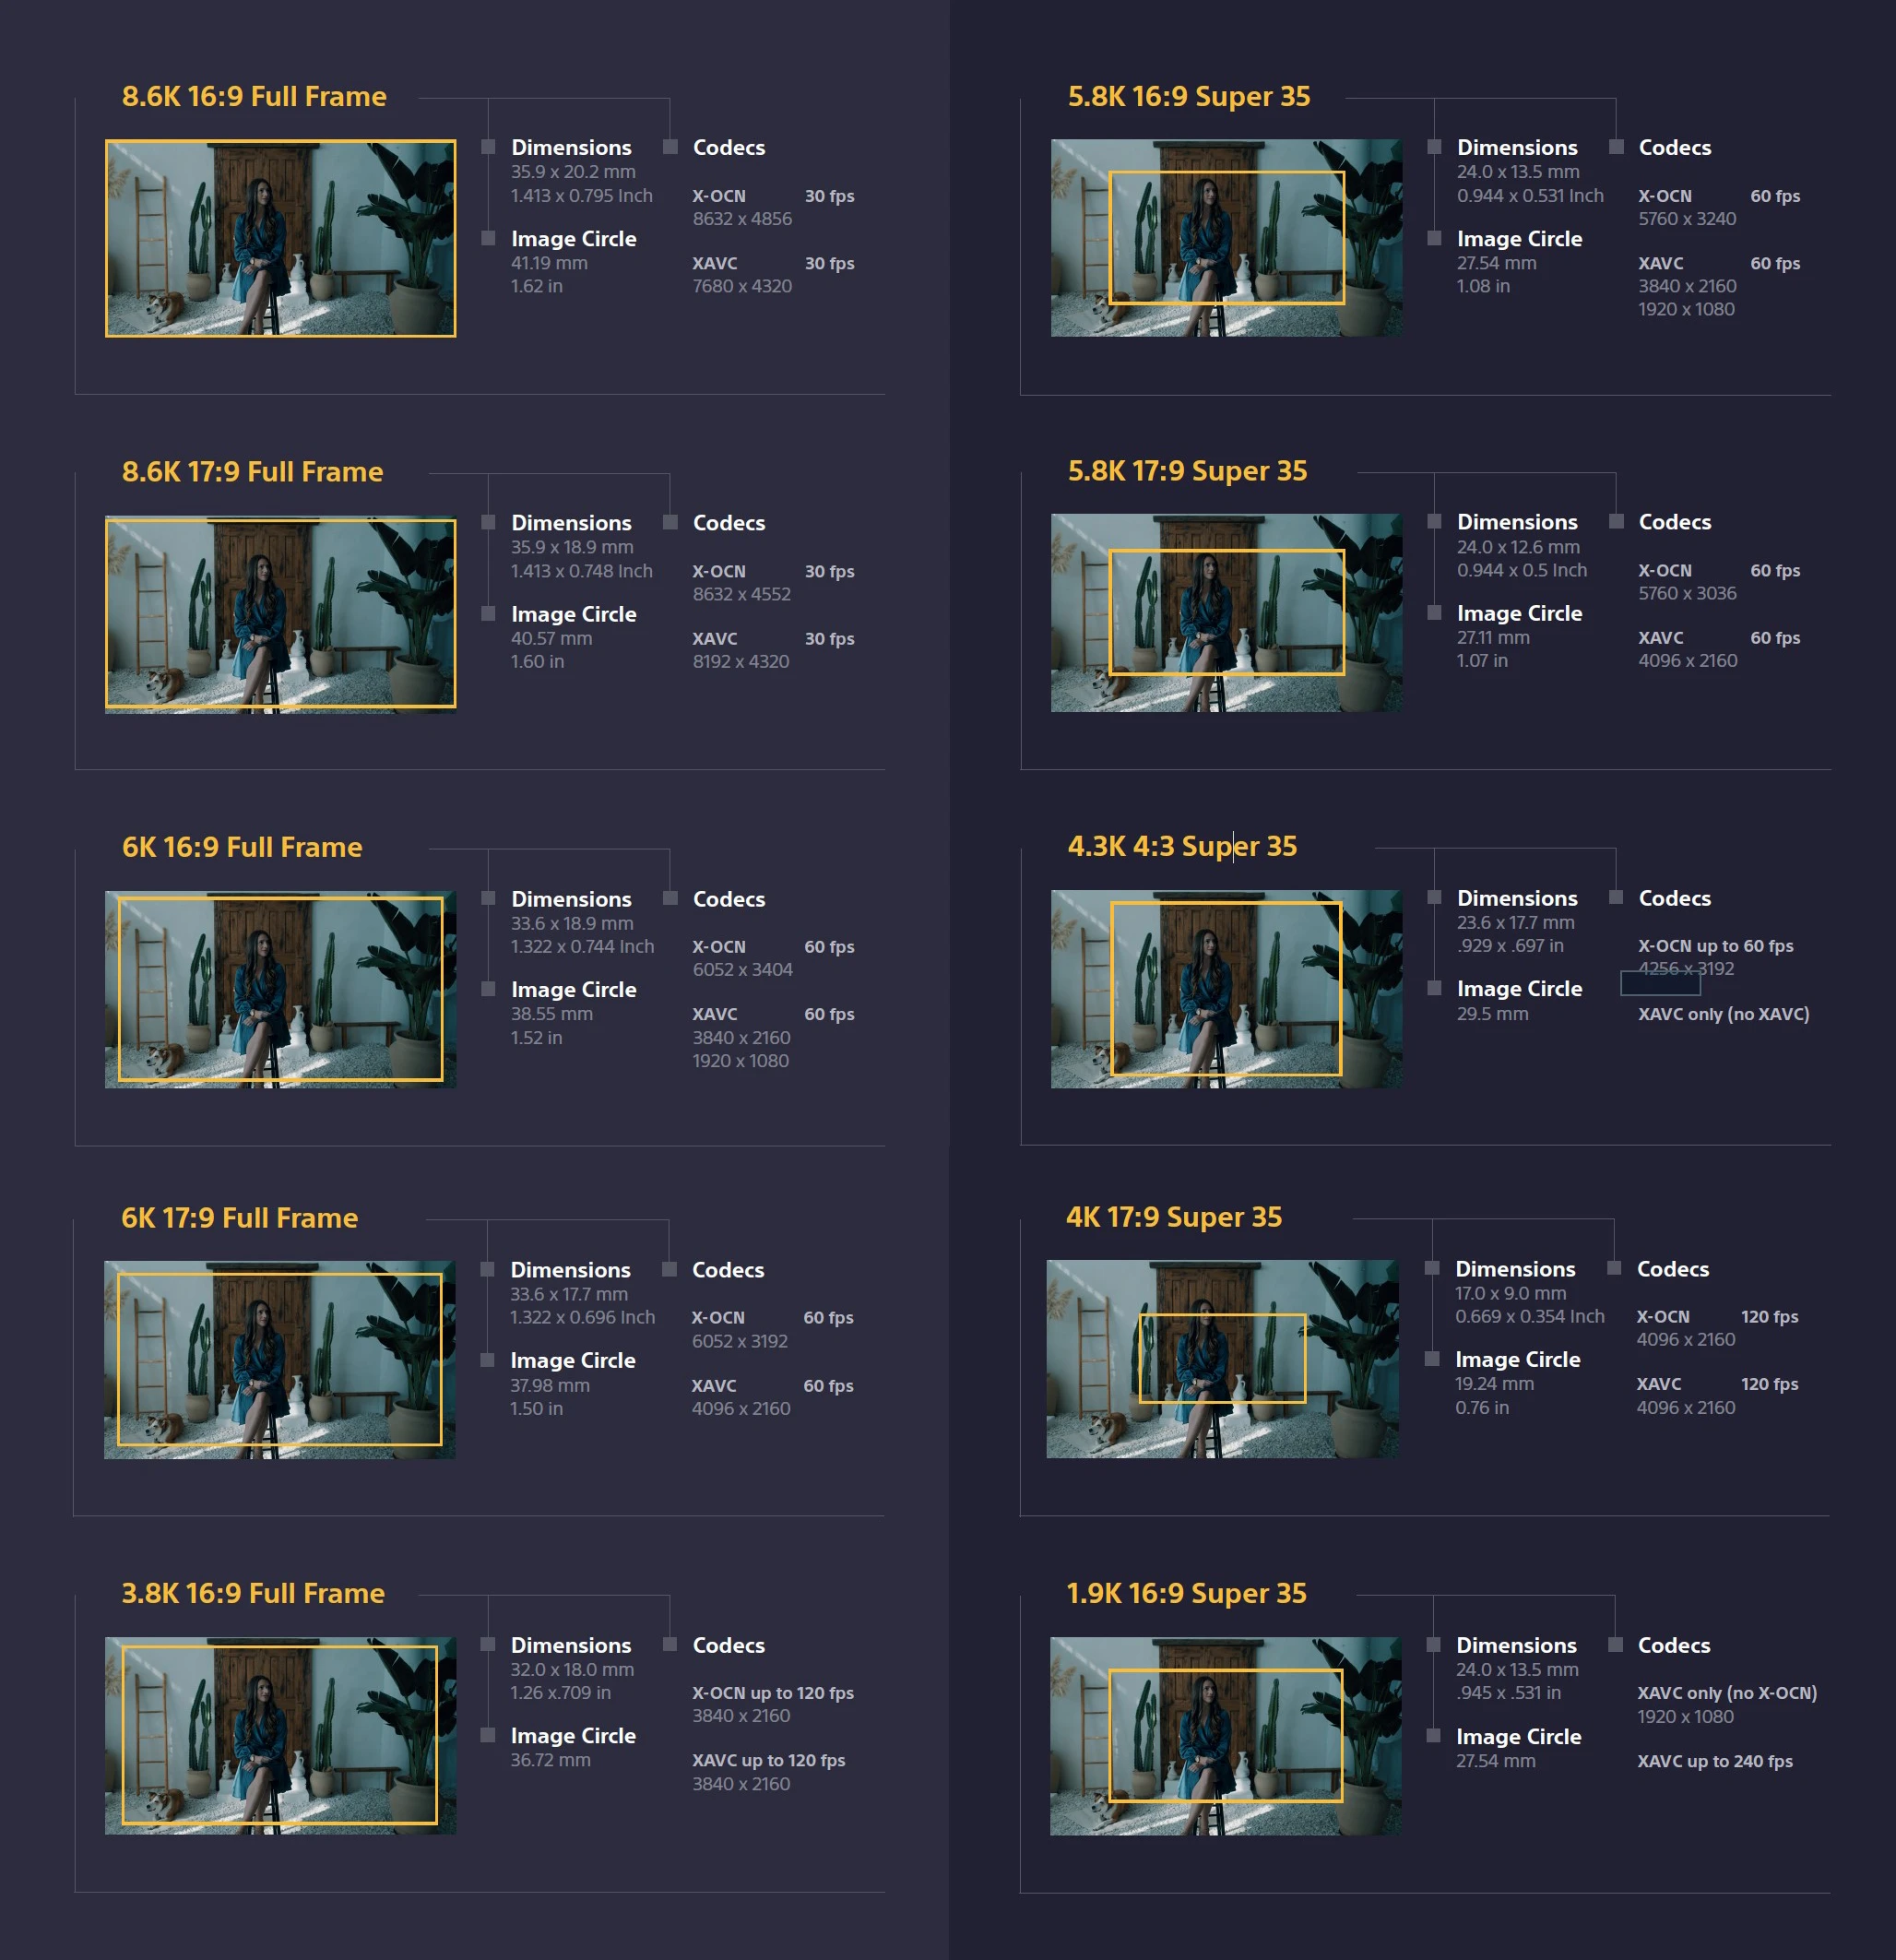1896x1960 pixels.
Task: Click the '8192 x 4320' XAVC resolution
Action: pos(741,660)
